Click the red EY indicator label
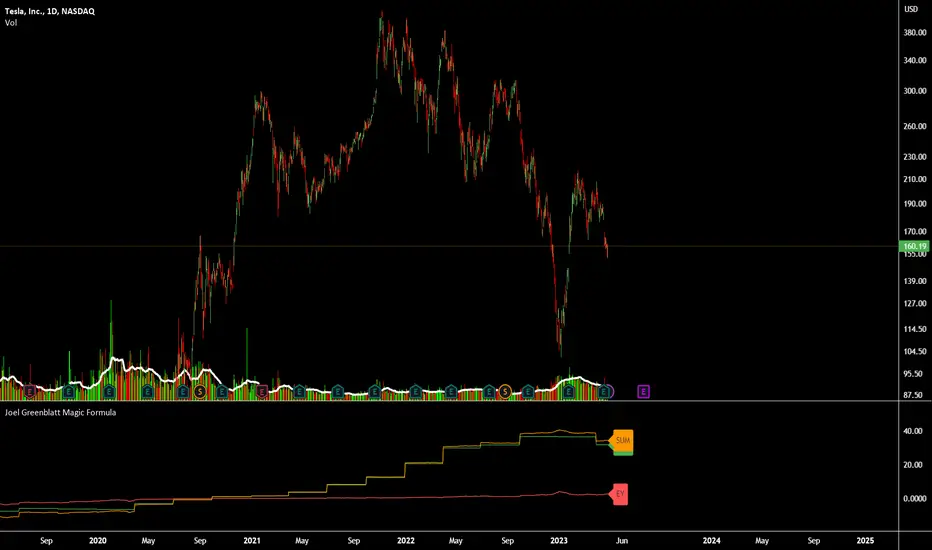 619,494
